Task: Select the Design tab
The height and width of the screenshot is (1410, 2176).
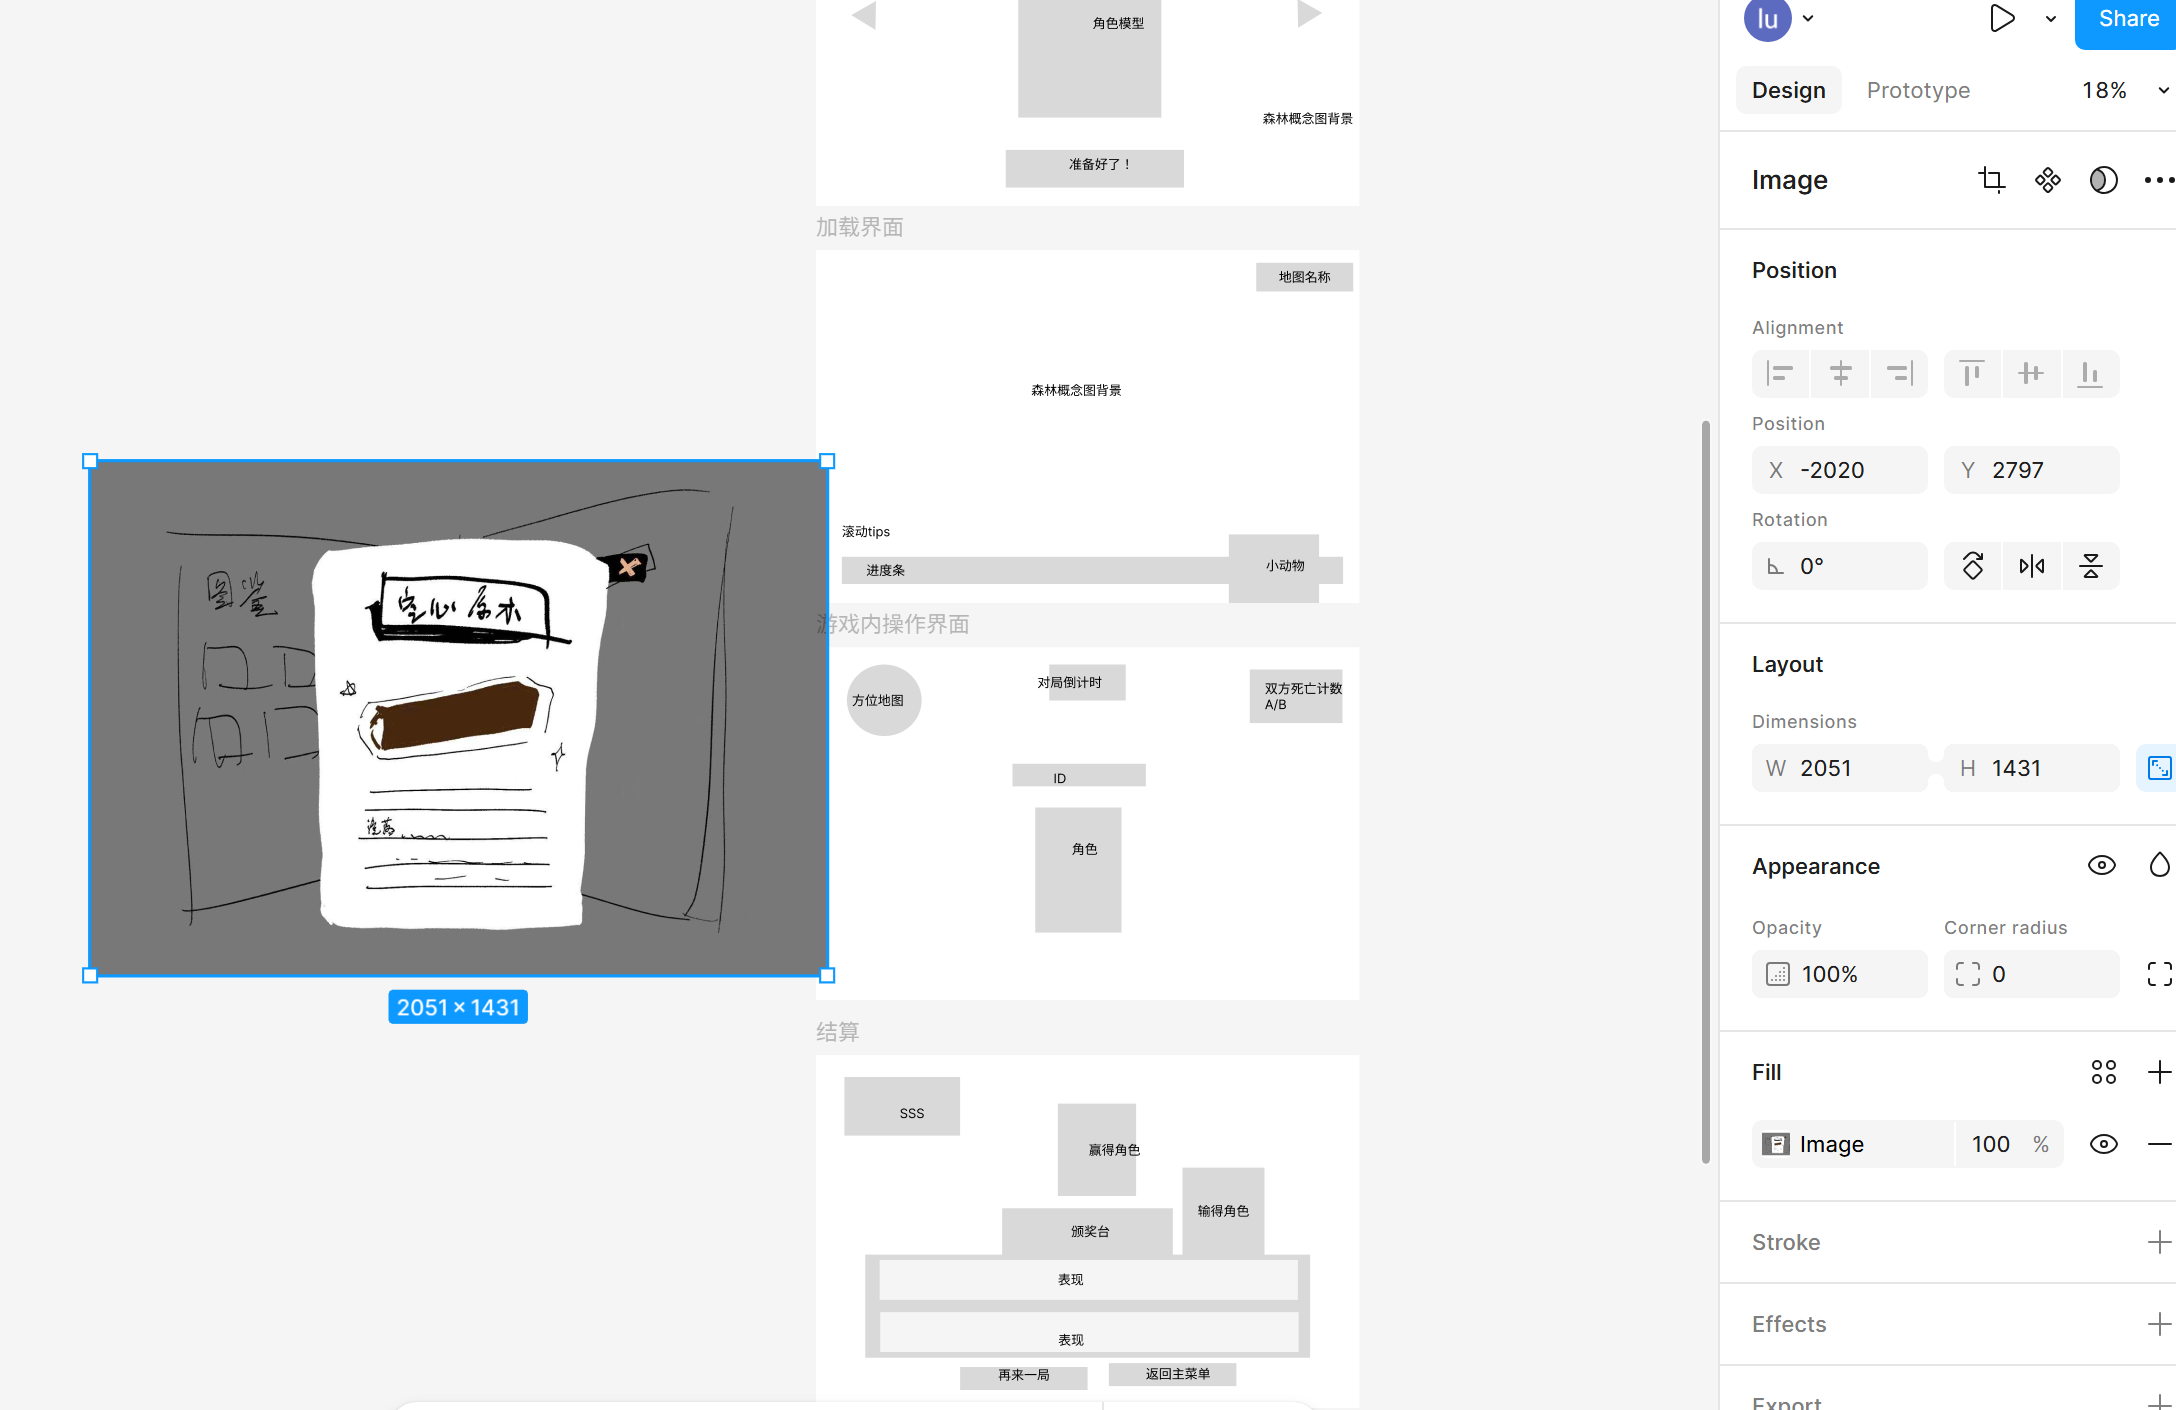Action: click(x=1788, y=90)
